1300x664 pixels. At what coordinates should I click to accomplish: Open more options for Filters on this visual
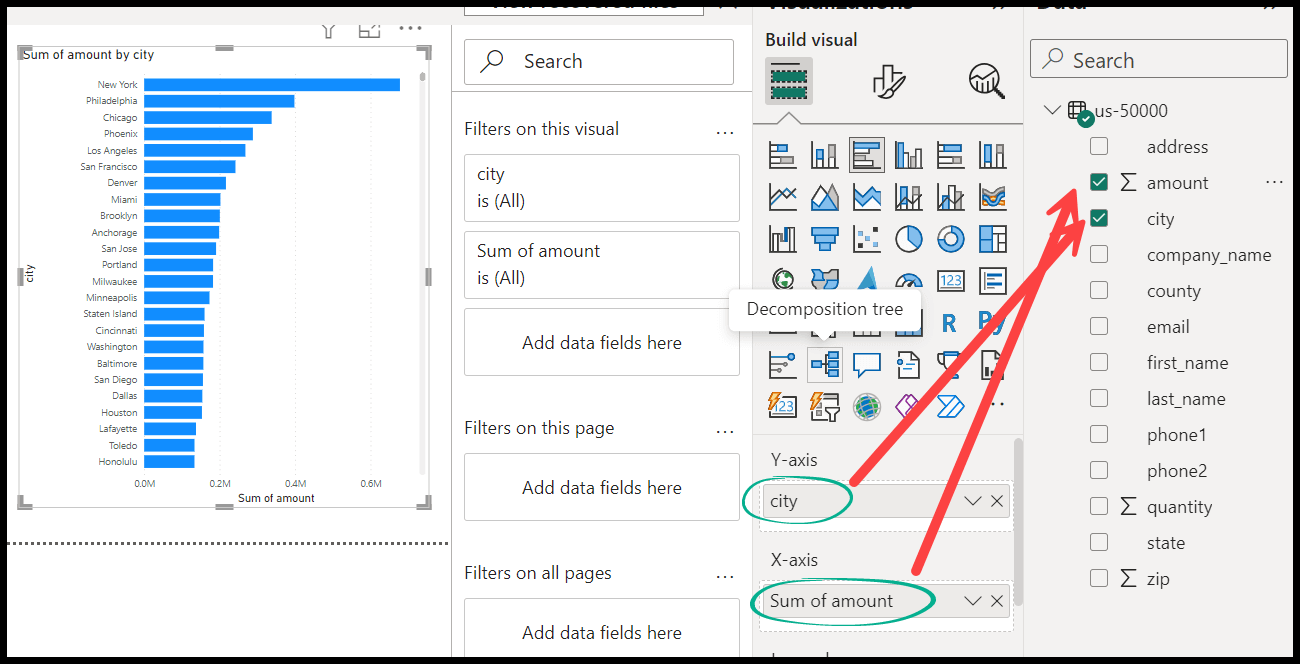point(726,131)
